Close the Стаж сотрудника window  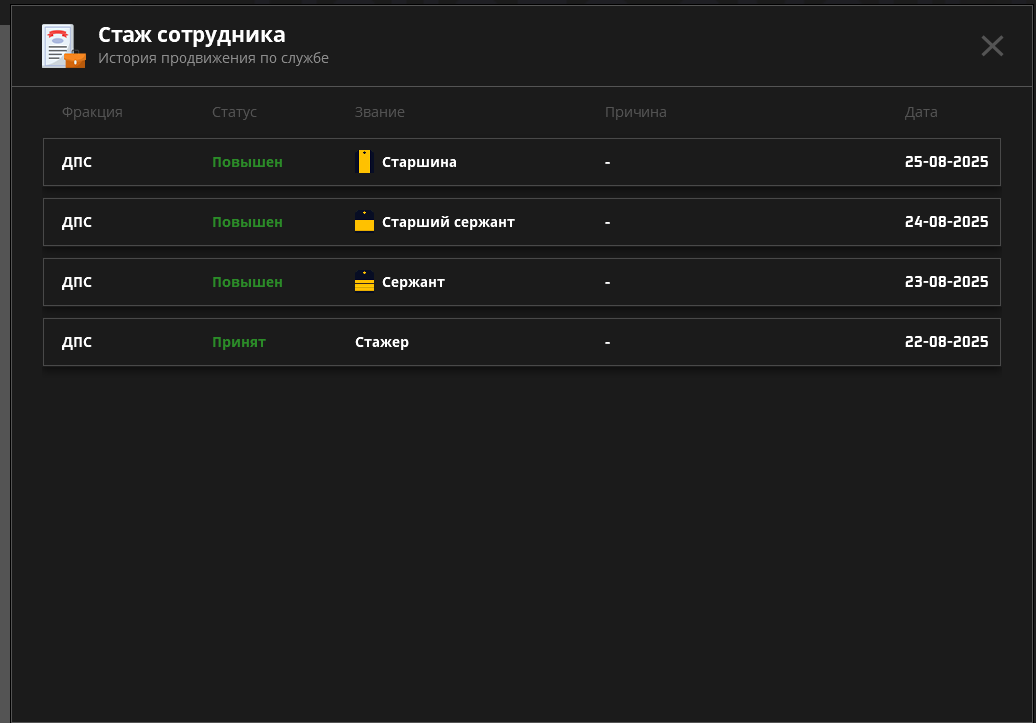992,46
